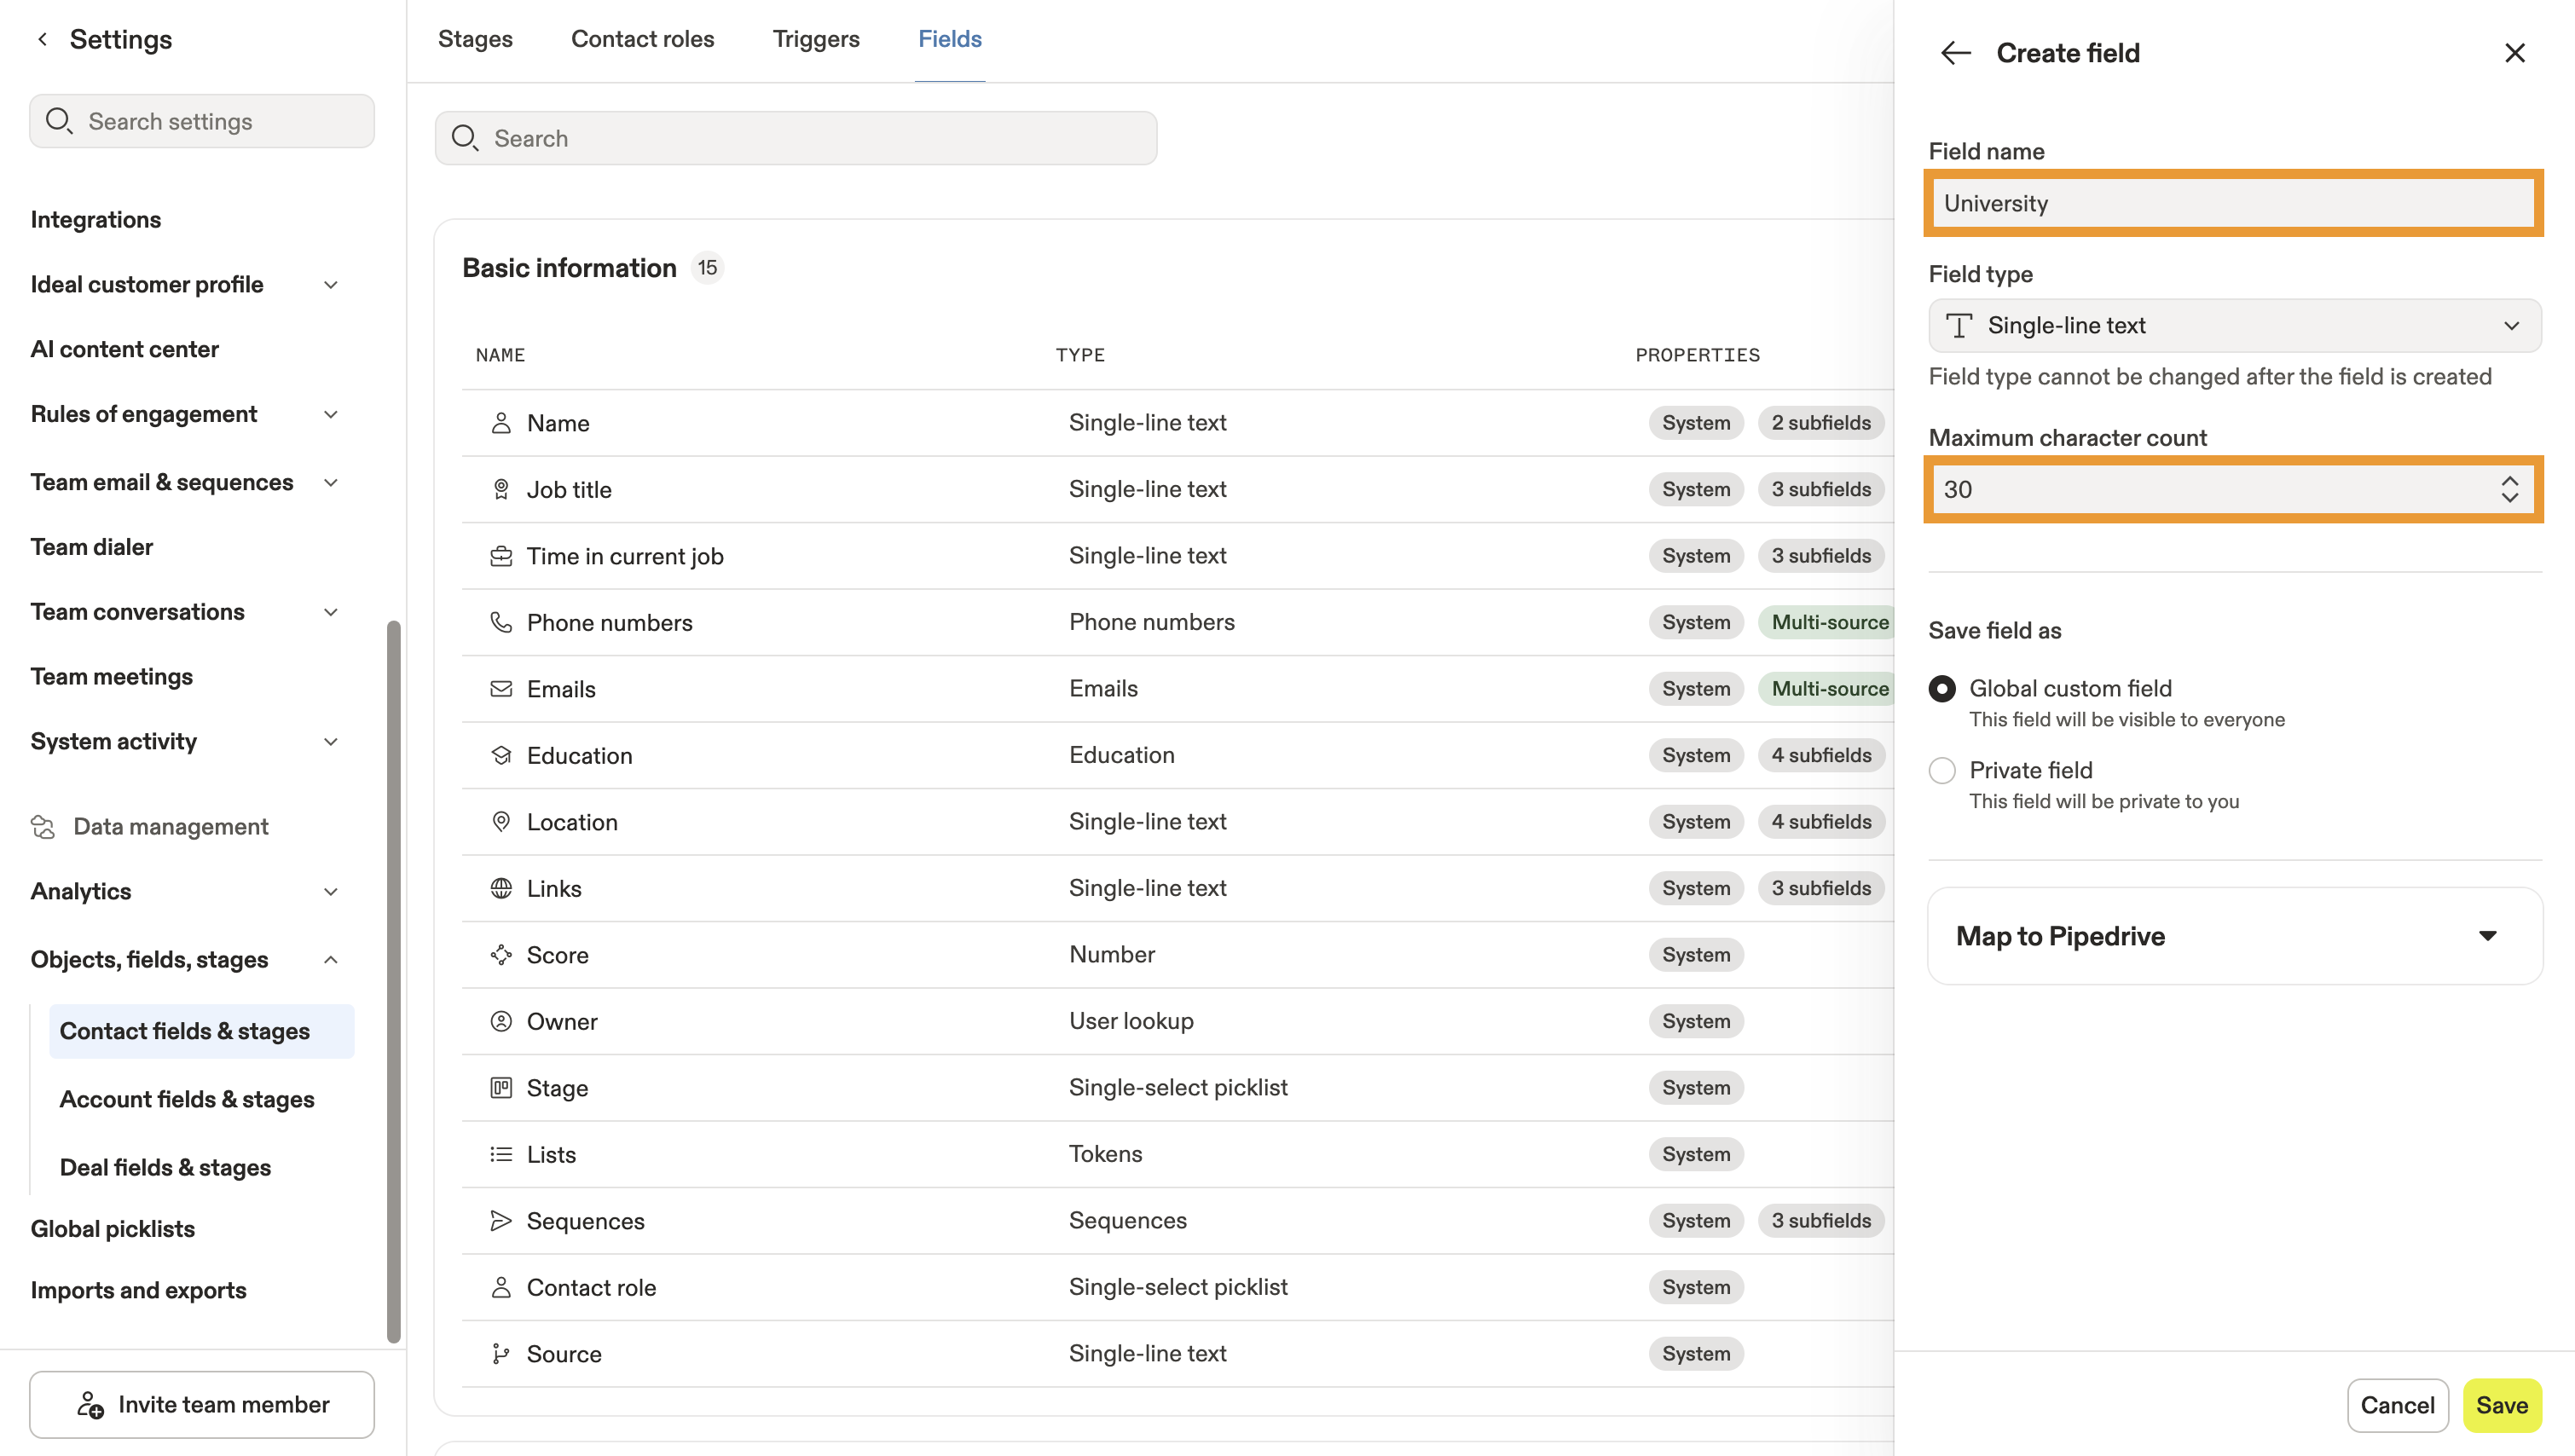Focus the Search settings box
The height and width of the screenshot is (1456, 2575).
pyautogui.click(x=202, y=121)
